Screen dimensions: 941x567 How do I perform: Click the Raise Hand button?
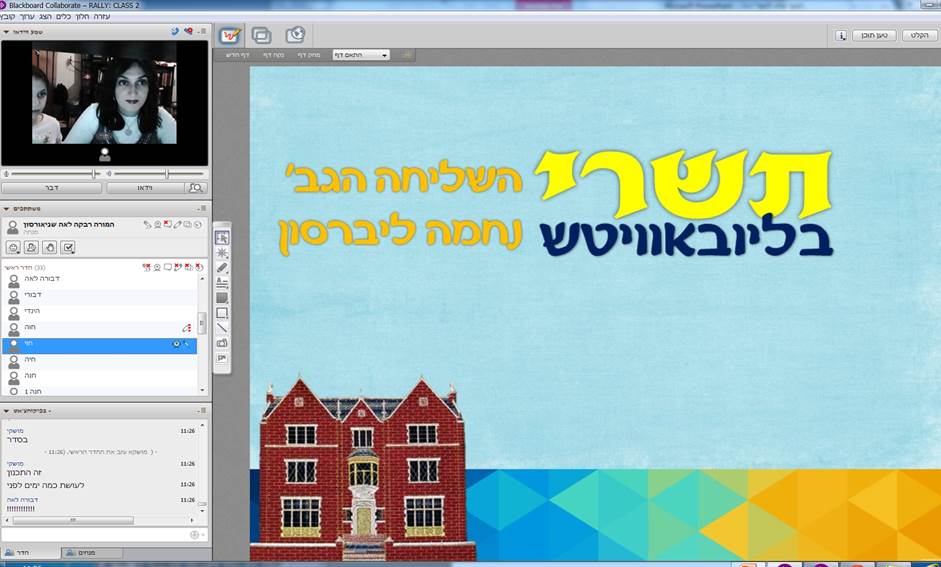point(50,247)
